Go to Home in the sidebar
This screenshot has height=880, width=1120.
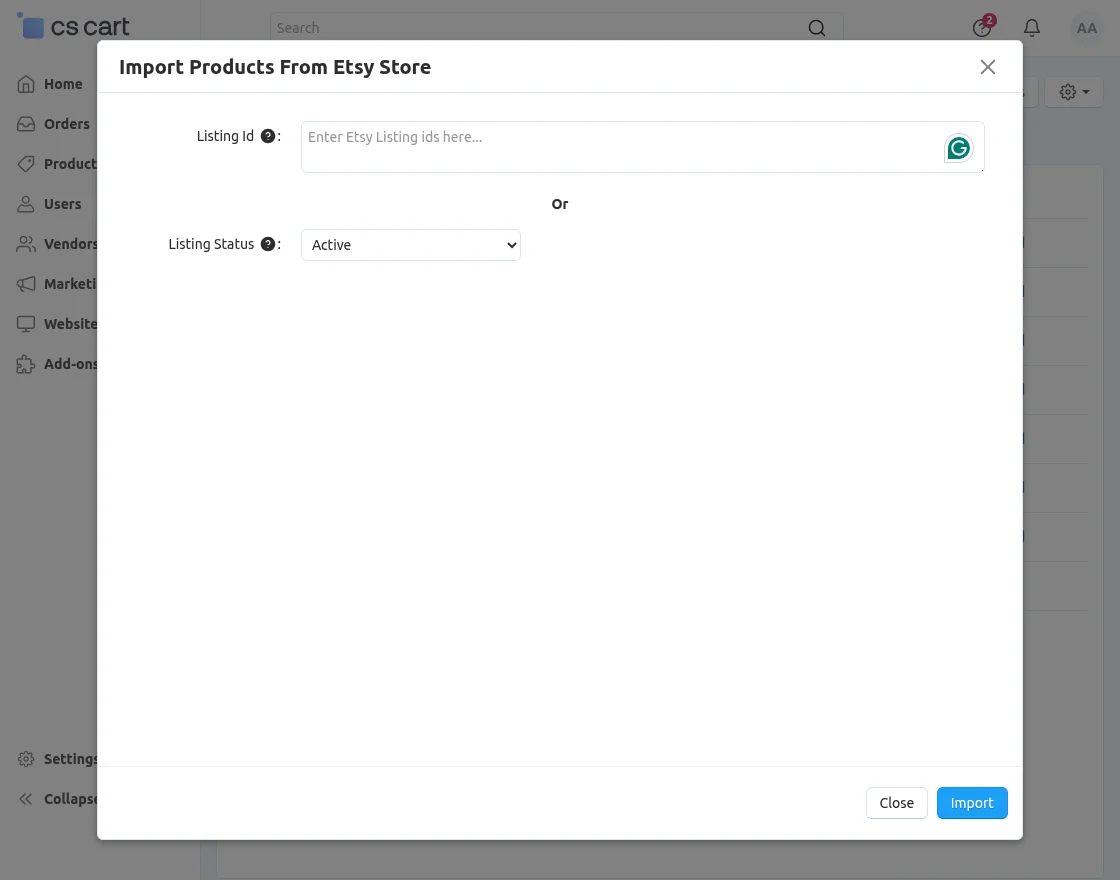[50, 84]
